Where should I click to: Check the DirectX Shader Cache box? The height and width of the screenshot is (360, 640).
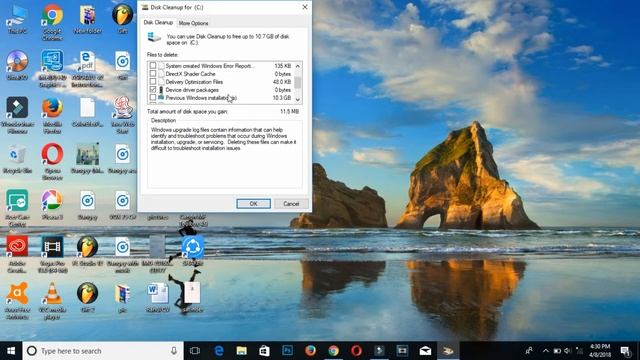pyautogui.click(x=153, y=73)
